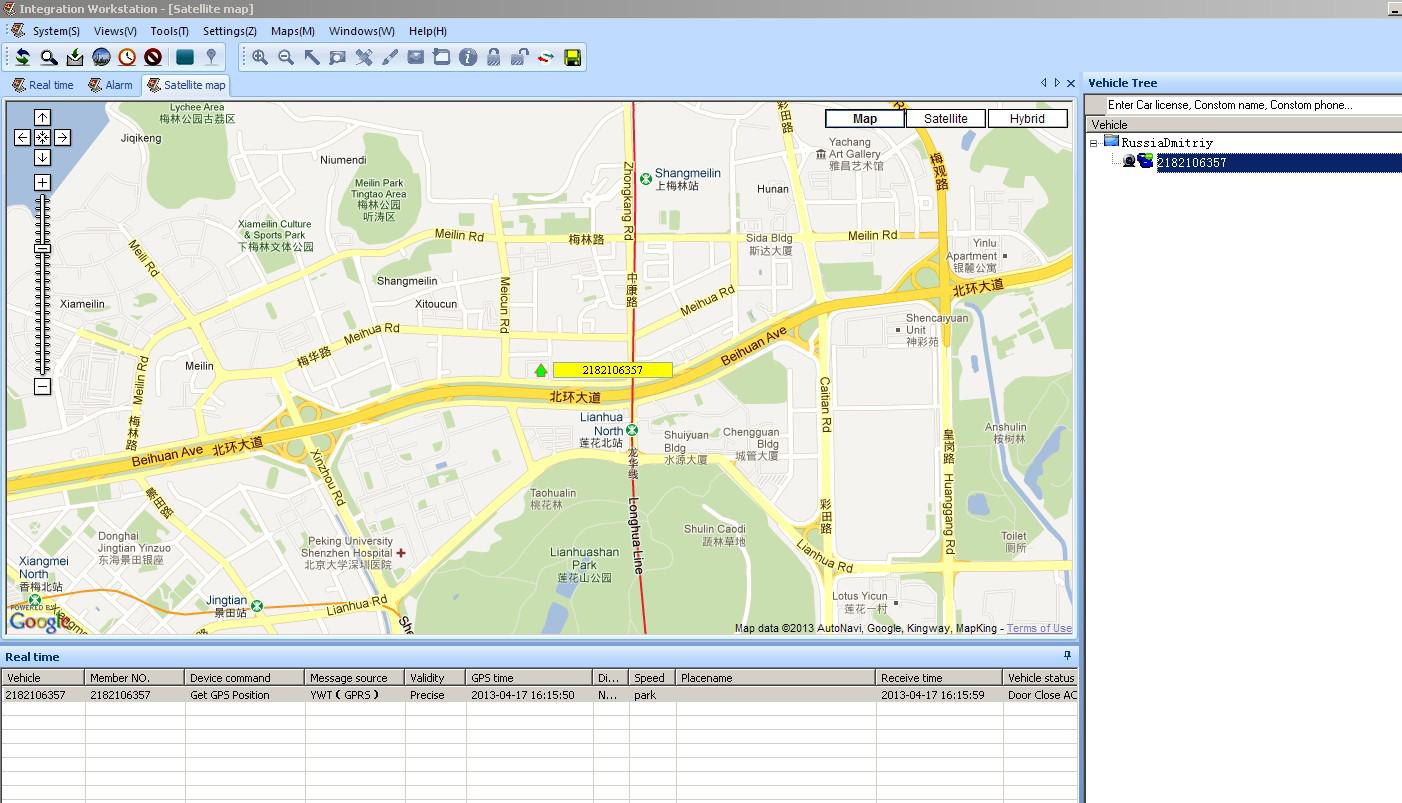Open the Maps(M) menu
Viewport: 1402px width, 803px height.
pyautogui.click(x=292, y=31)
